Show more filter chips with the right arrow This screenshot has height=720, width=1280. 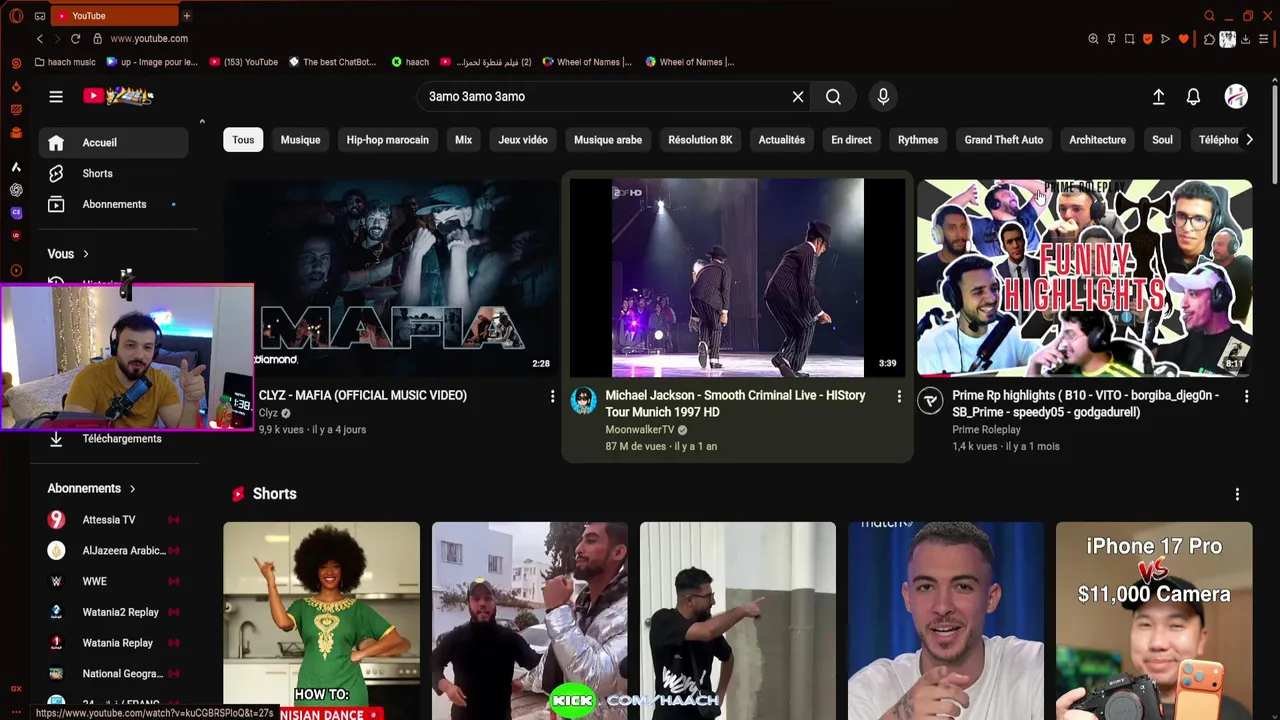(x=1249, y=140)
